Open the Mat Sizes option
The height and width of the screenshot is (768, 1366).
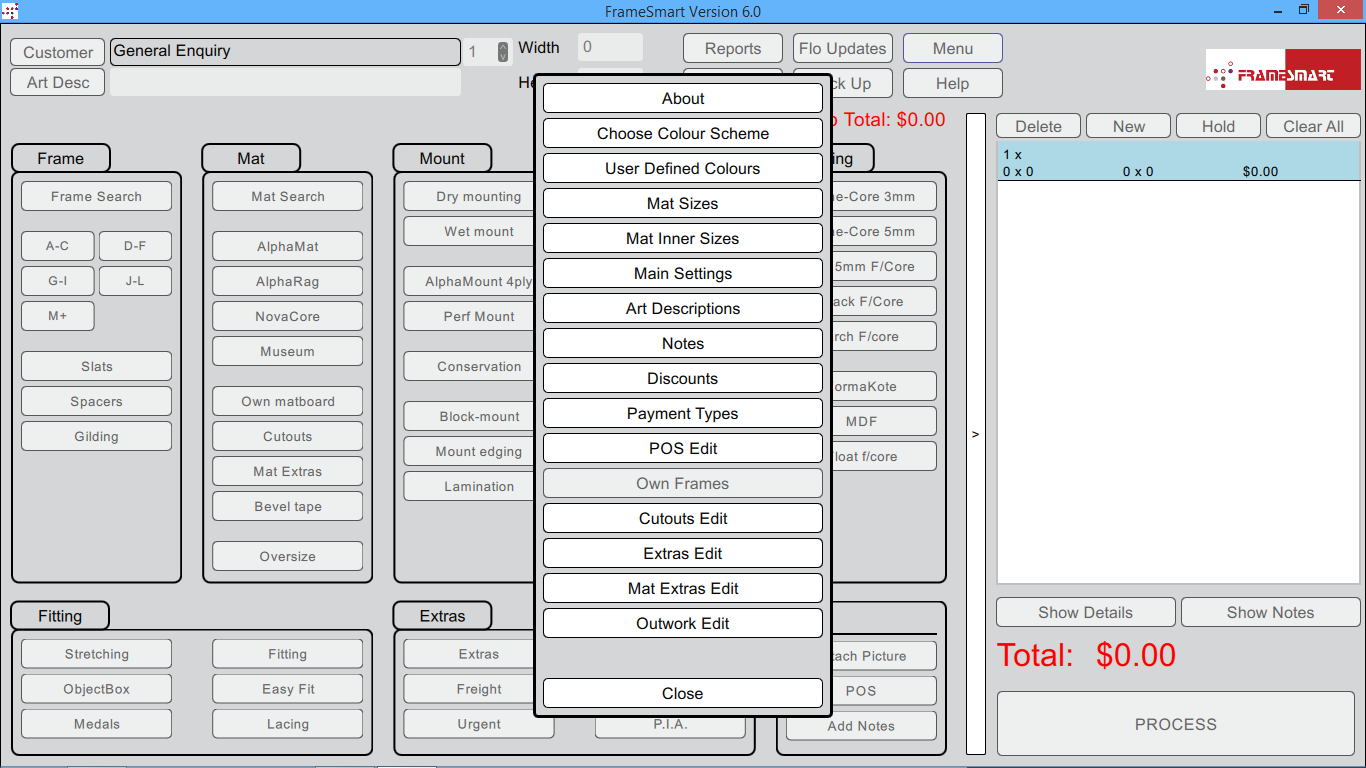click(x=683, y=203)
